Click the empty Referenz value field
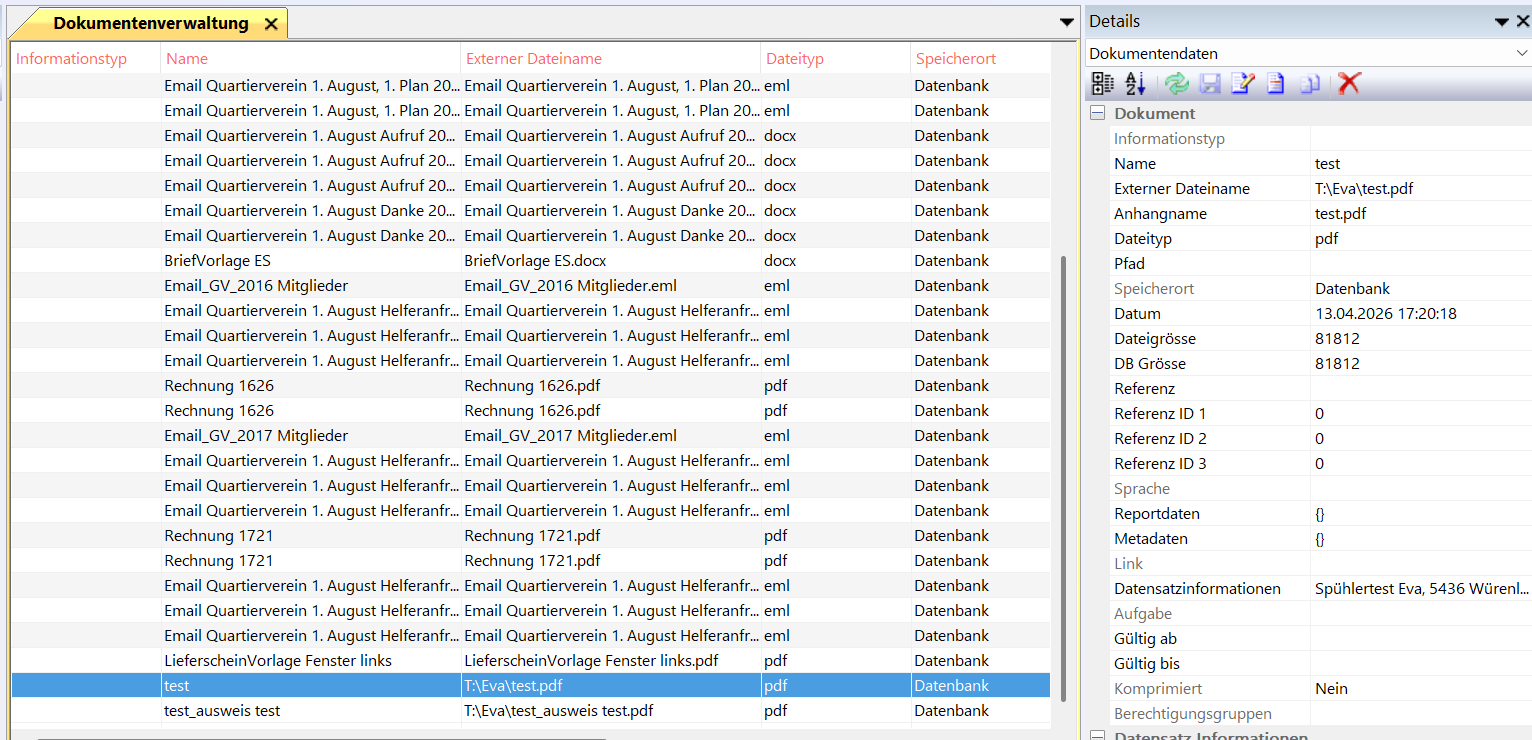Screen dimensions: 1532x740 1421,389
